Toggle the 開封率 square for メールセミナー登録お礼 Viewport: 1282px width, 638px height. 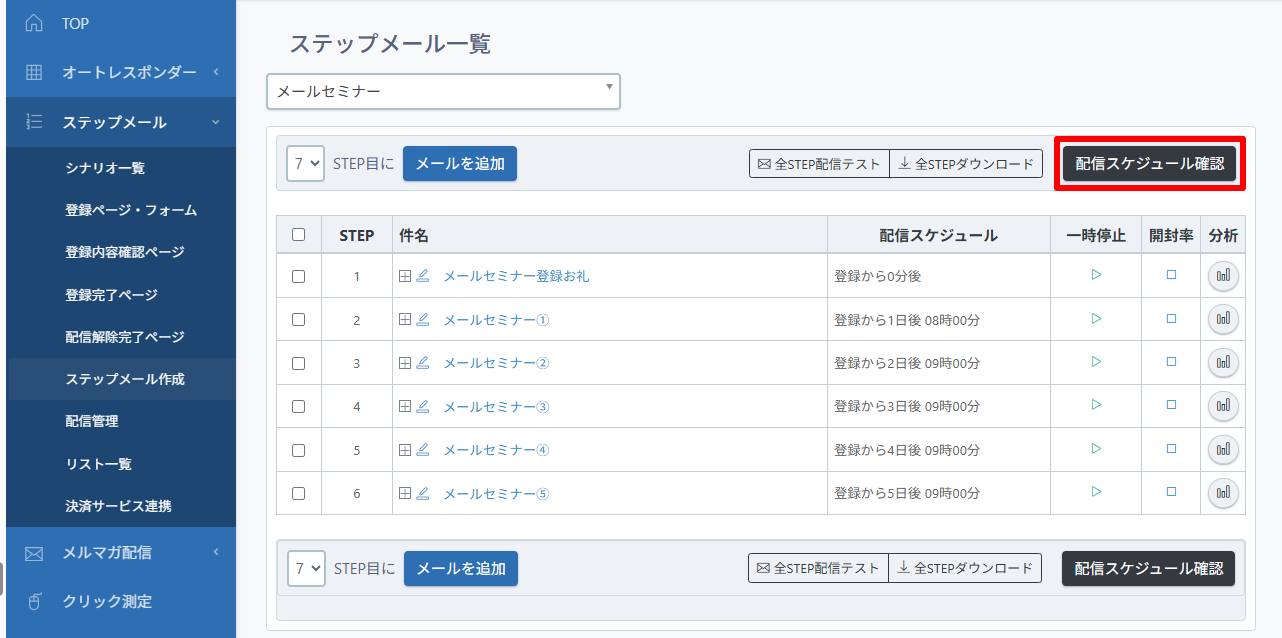[1171, 275]
